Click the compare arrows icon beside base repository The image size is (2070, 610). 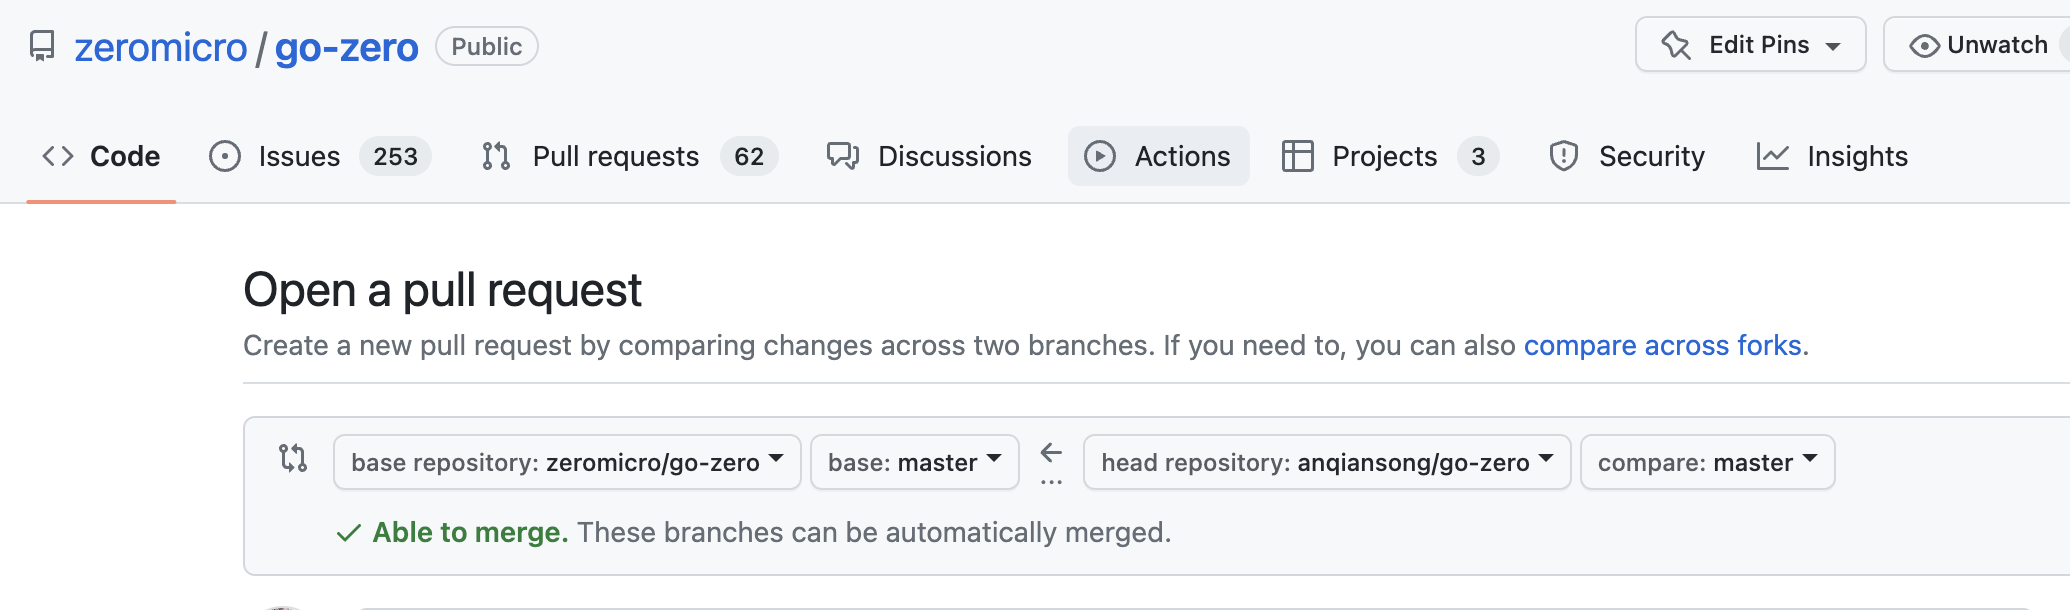tap(293, 458)
